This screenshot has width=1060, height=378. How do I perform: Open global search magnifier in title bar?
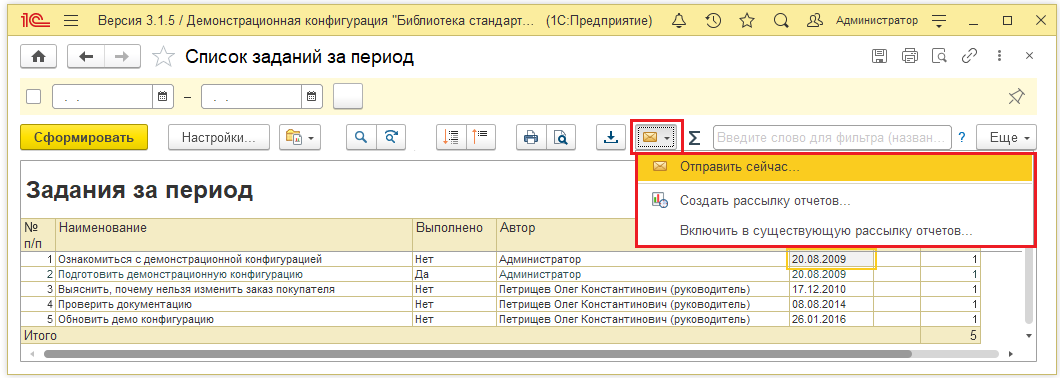(781, 21)
